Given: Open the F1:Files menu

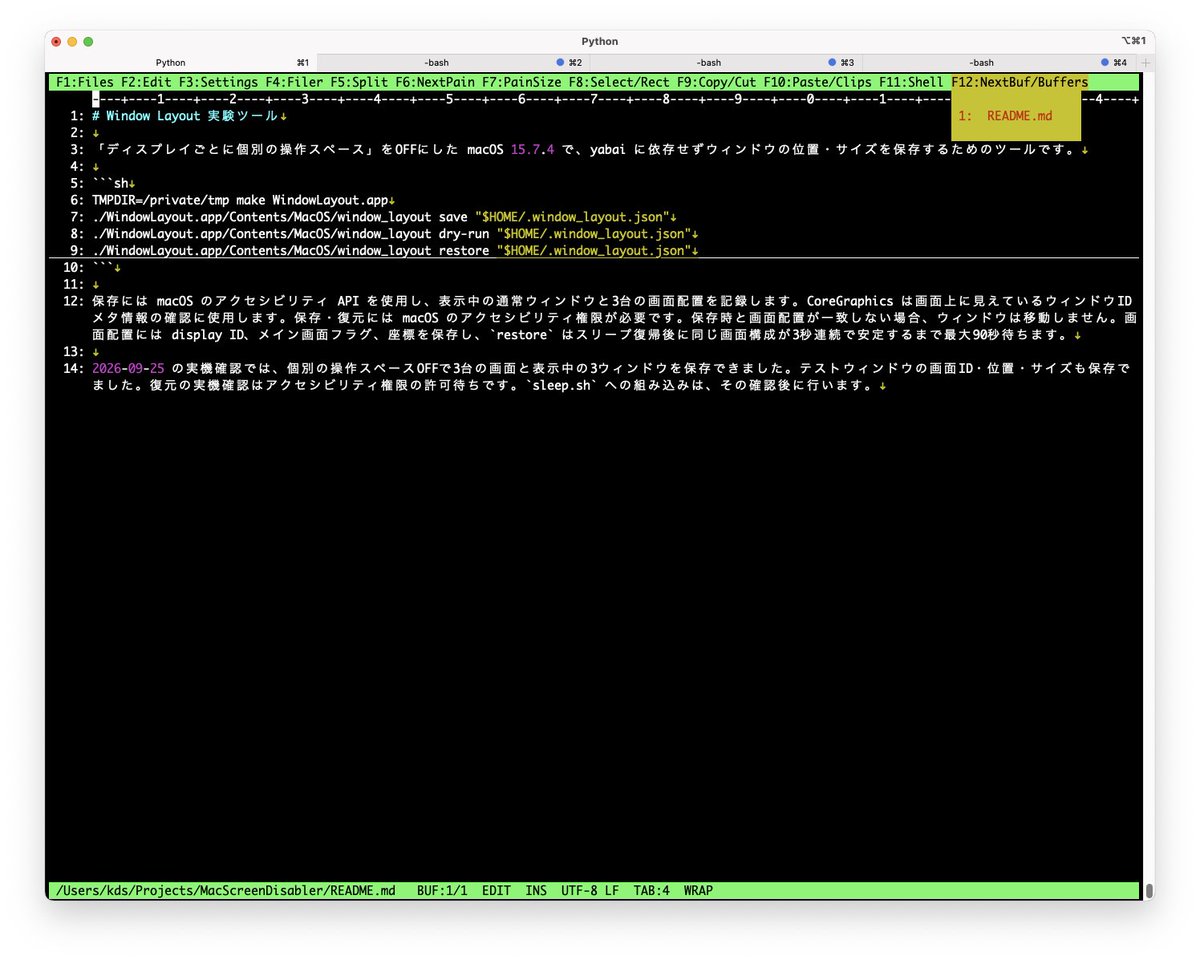Looking at the screenshot, I should click(85, 82).
